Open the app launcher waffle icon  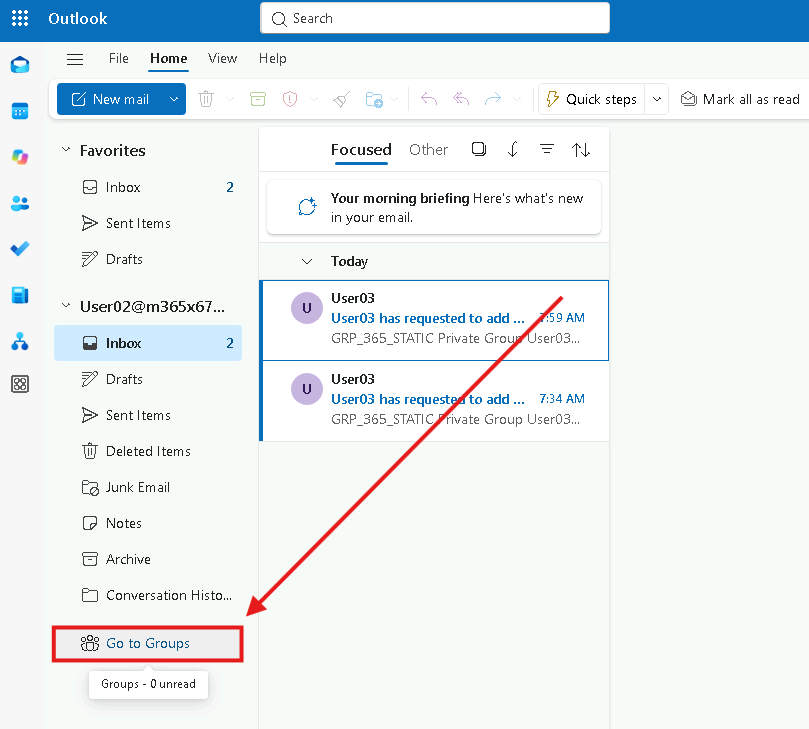[x=20, y=18]
